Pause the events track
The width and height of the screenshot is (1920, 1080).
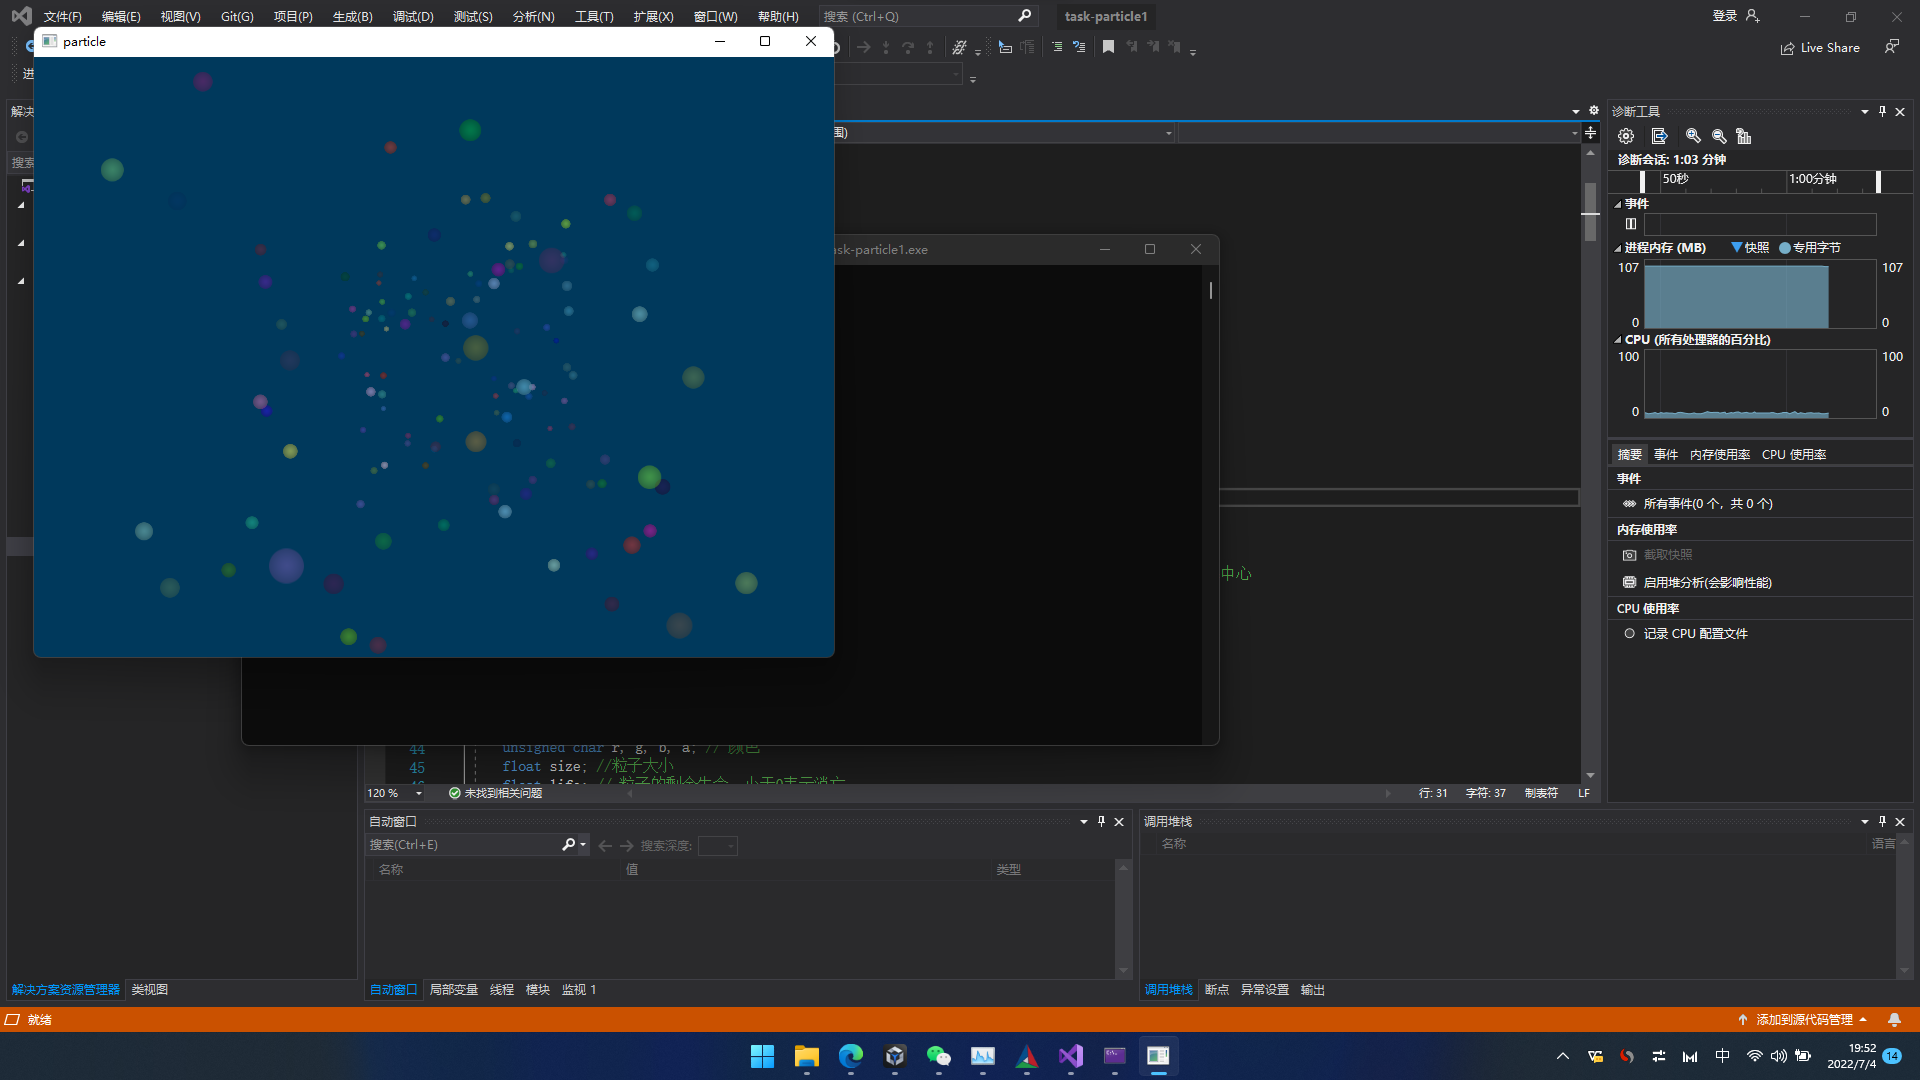click(x=1631, y=224)
